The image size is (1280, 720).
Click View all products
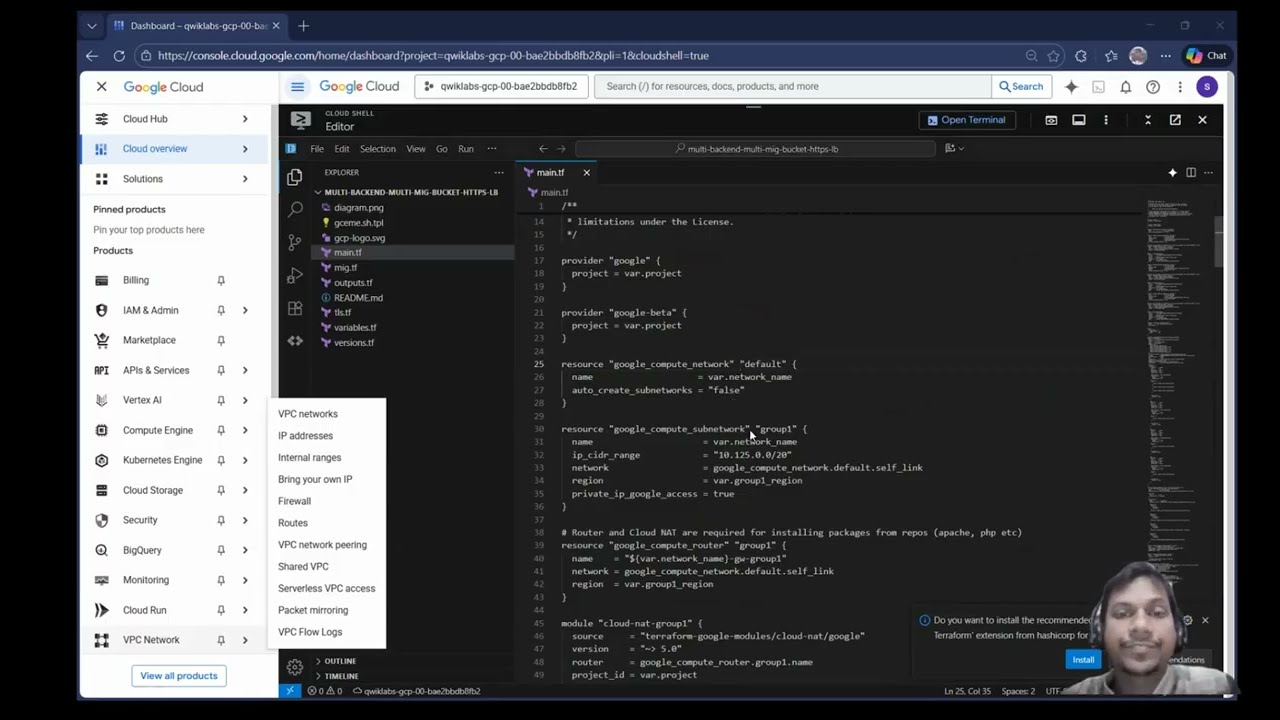[x=179, y=676]
